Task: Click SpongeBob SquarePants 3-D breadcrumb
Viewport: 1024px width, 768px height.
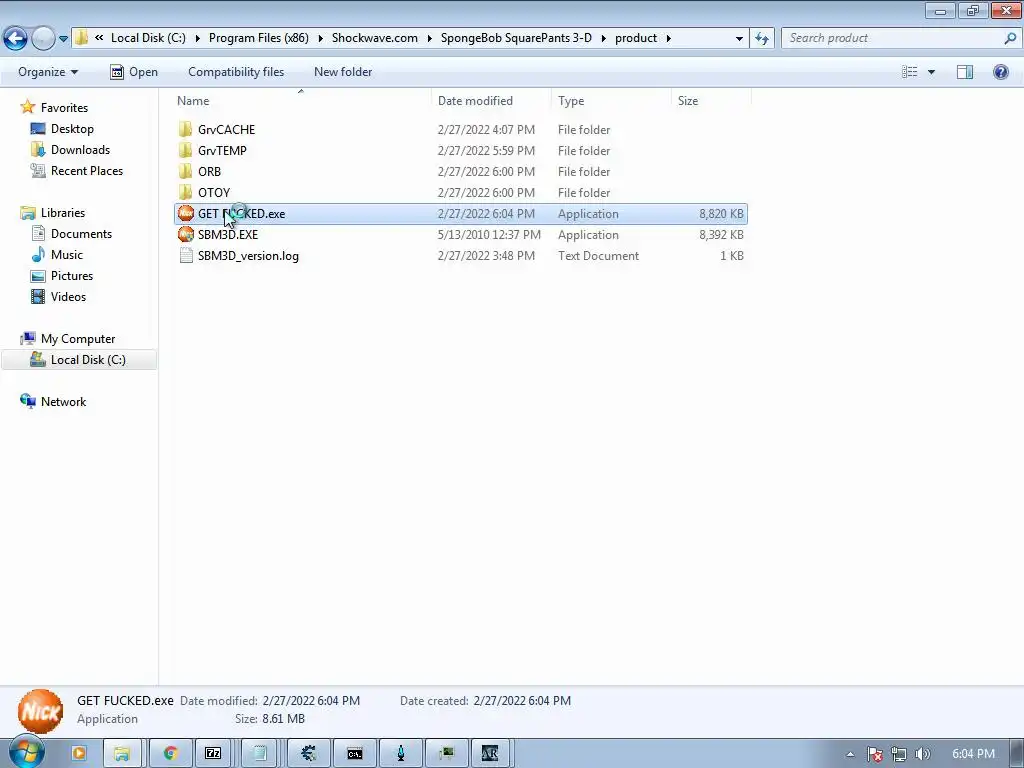Action: (516, 38)
